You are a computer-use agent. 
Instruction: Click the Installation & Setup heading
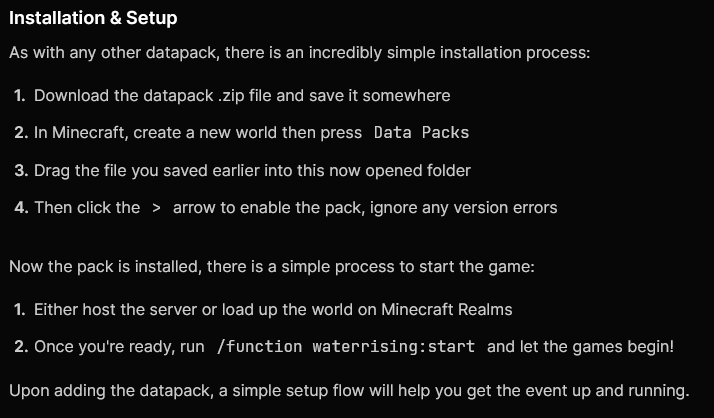93,18
